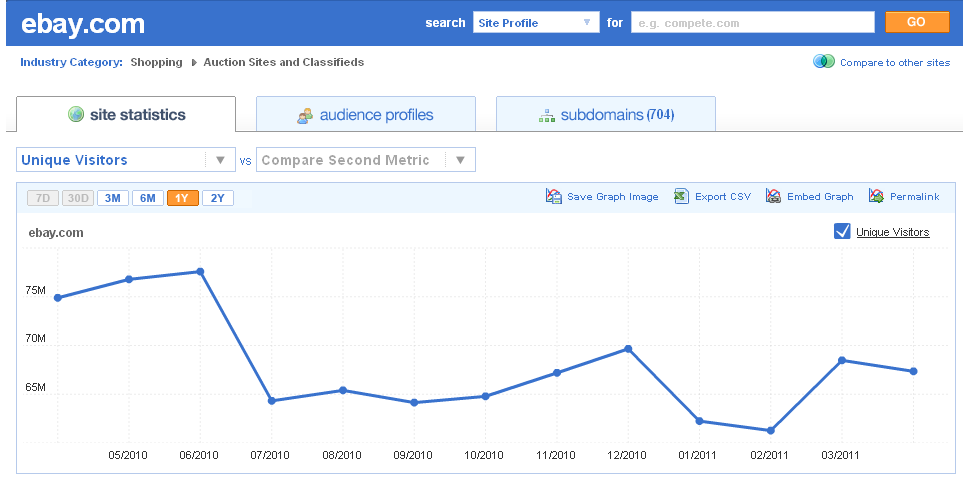The height and width of the screenshot is (477, 965).
Task: Click the Shopping category link
Action: pyautogui.click(x=156, y=62)
